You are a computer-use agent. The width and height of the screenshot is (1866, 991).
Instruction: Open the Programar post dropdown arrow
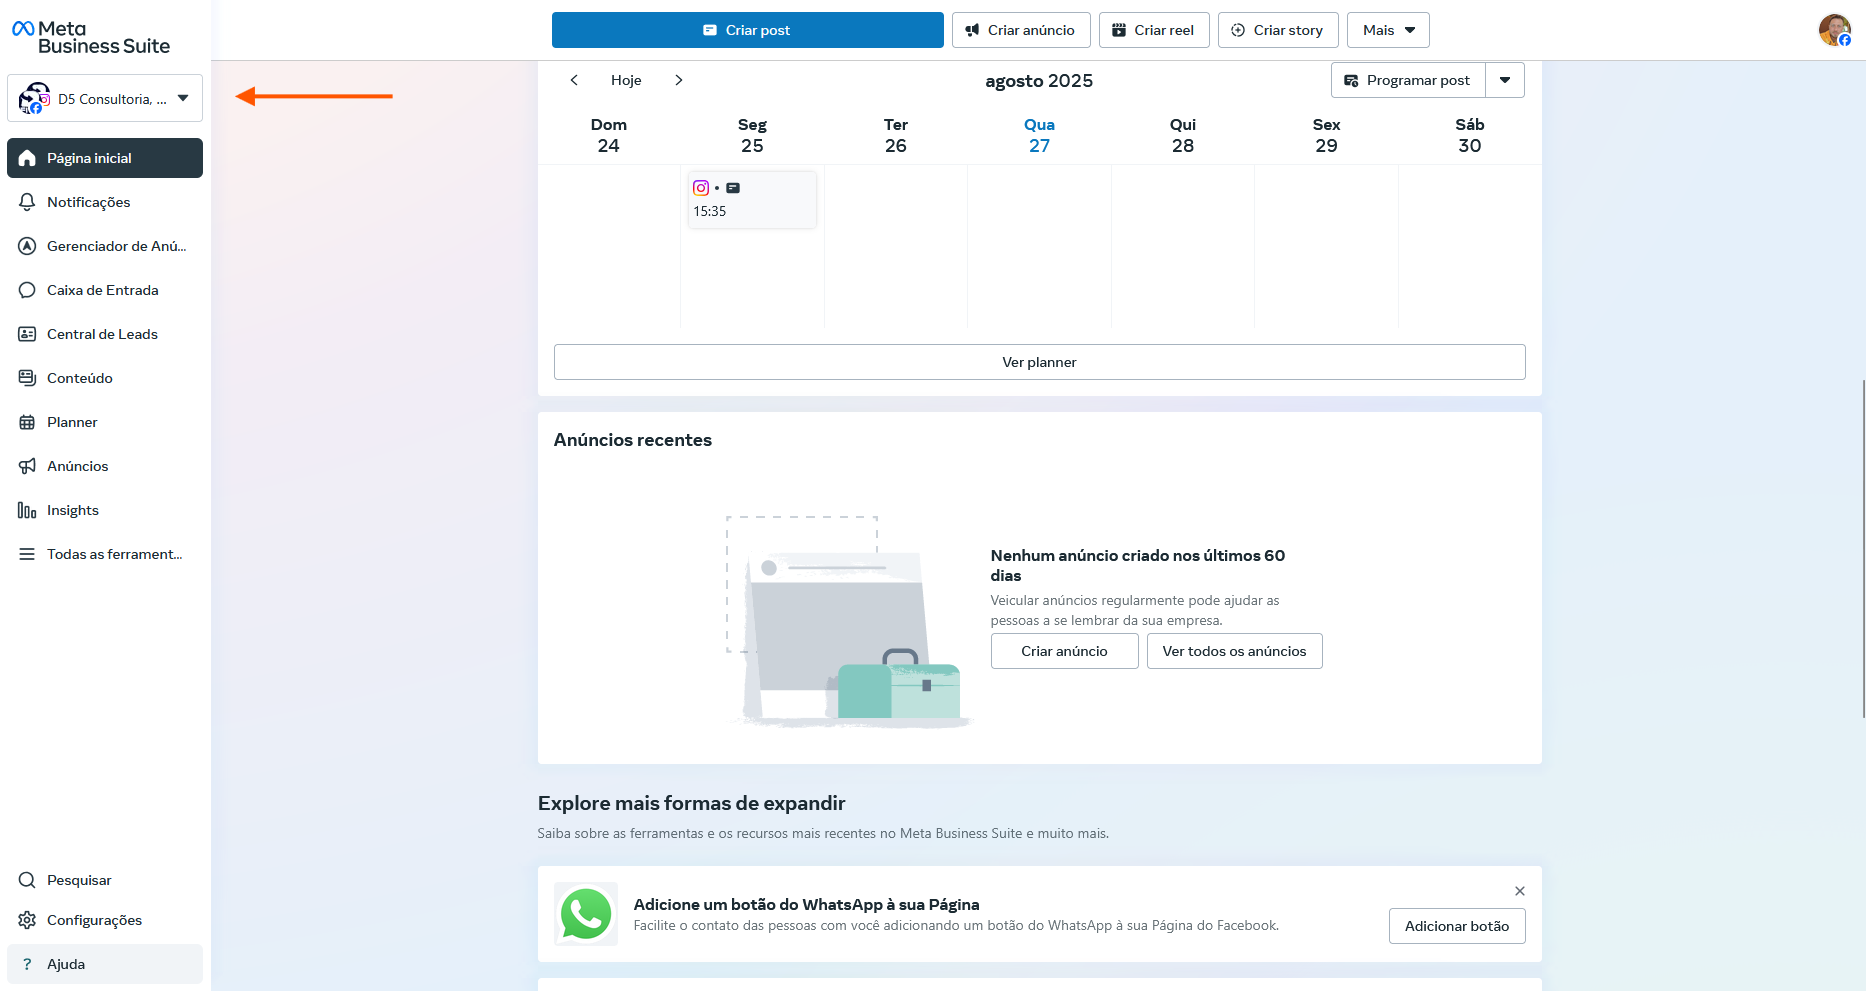tap(1505, 80)
